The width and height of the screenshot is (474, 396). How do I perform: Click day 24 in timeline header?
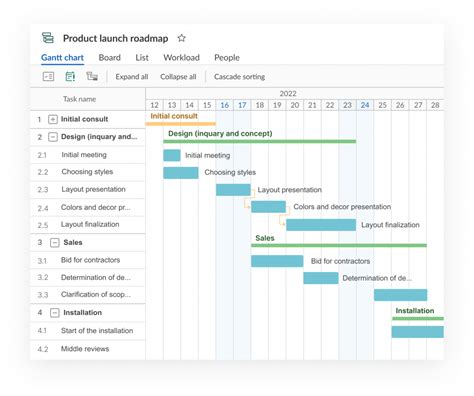tap(365, 105)
